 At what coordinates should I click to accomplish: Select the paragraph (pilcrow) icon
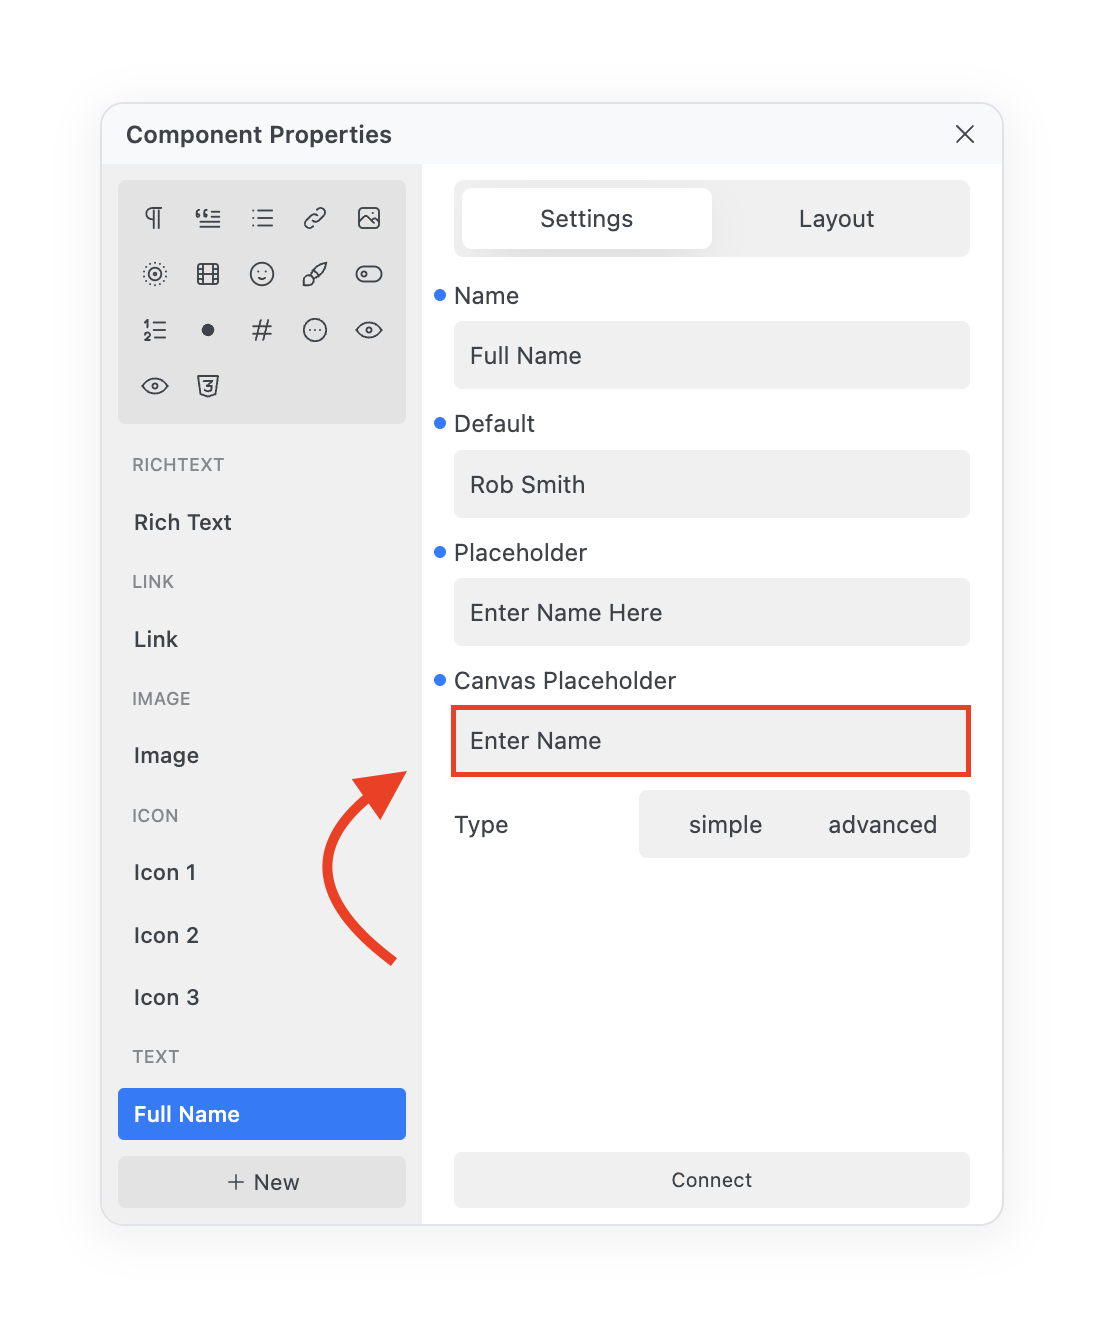click(154, 218)
